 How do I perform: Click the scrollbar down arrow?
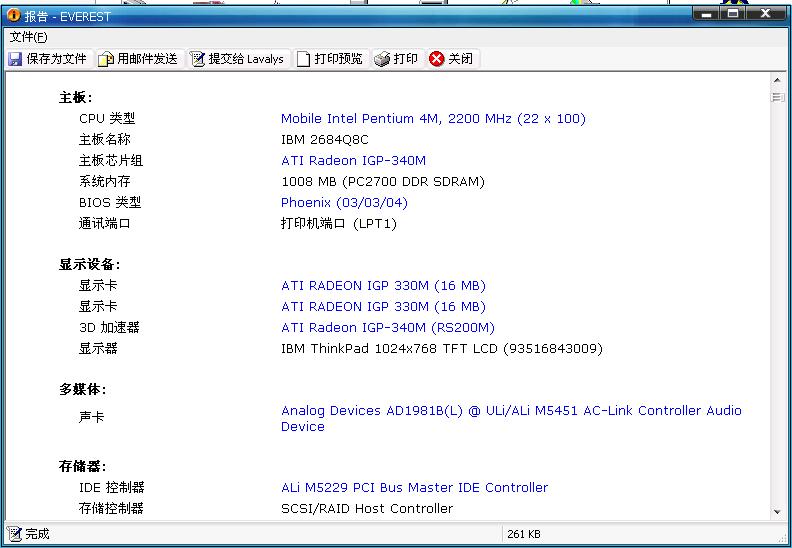[x=777, y=512]
